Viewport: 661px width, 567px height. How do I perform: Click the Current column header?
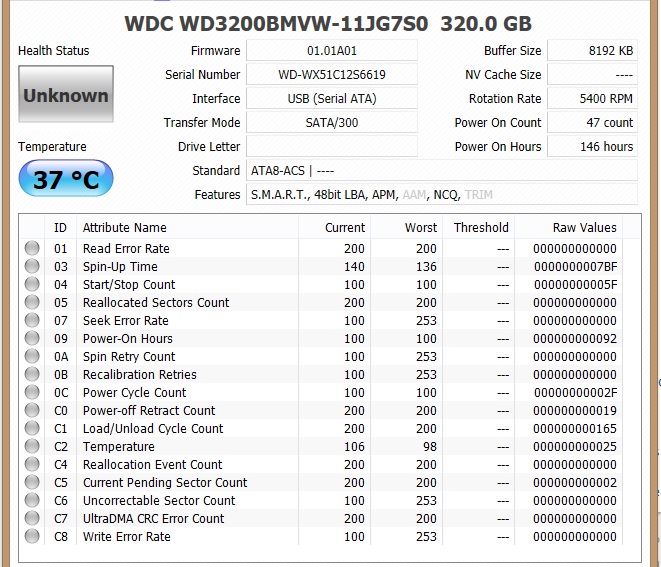[334, 228]
